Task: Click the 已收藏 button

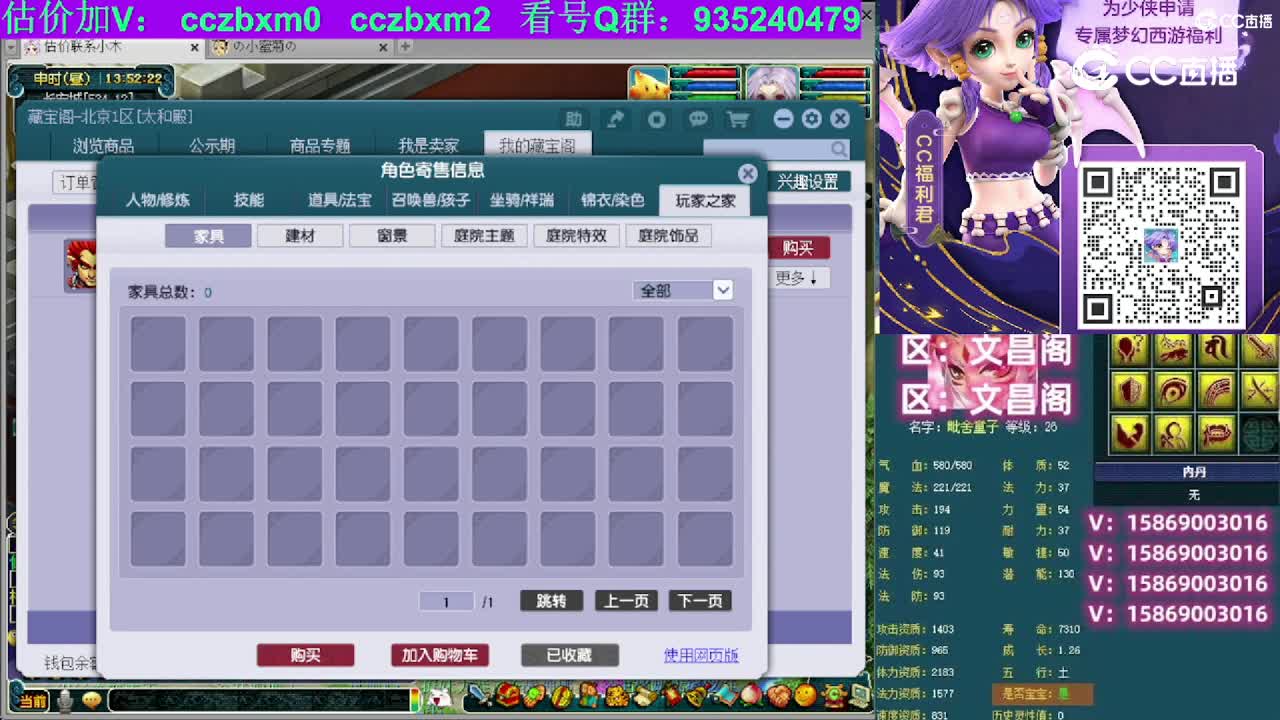Action: 569,655
